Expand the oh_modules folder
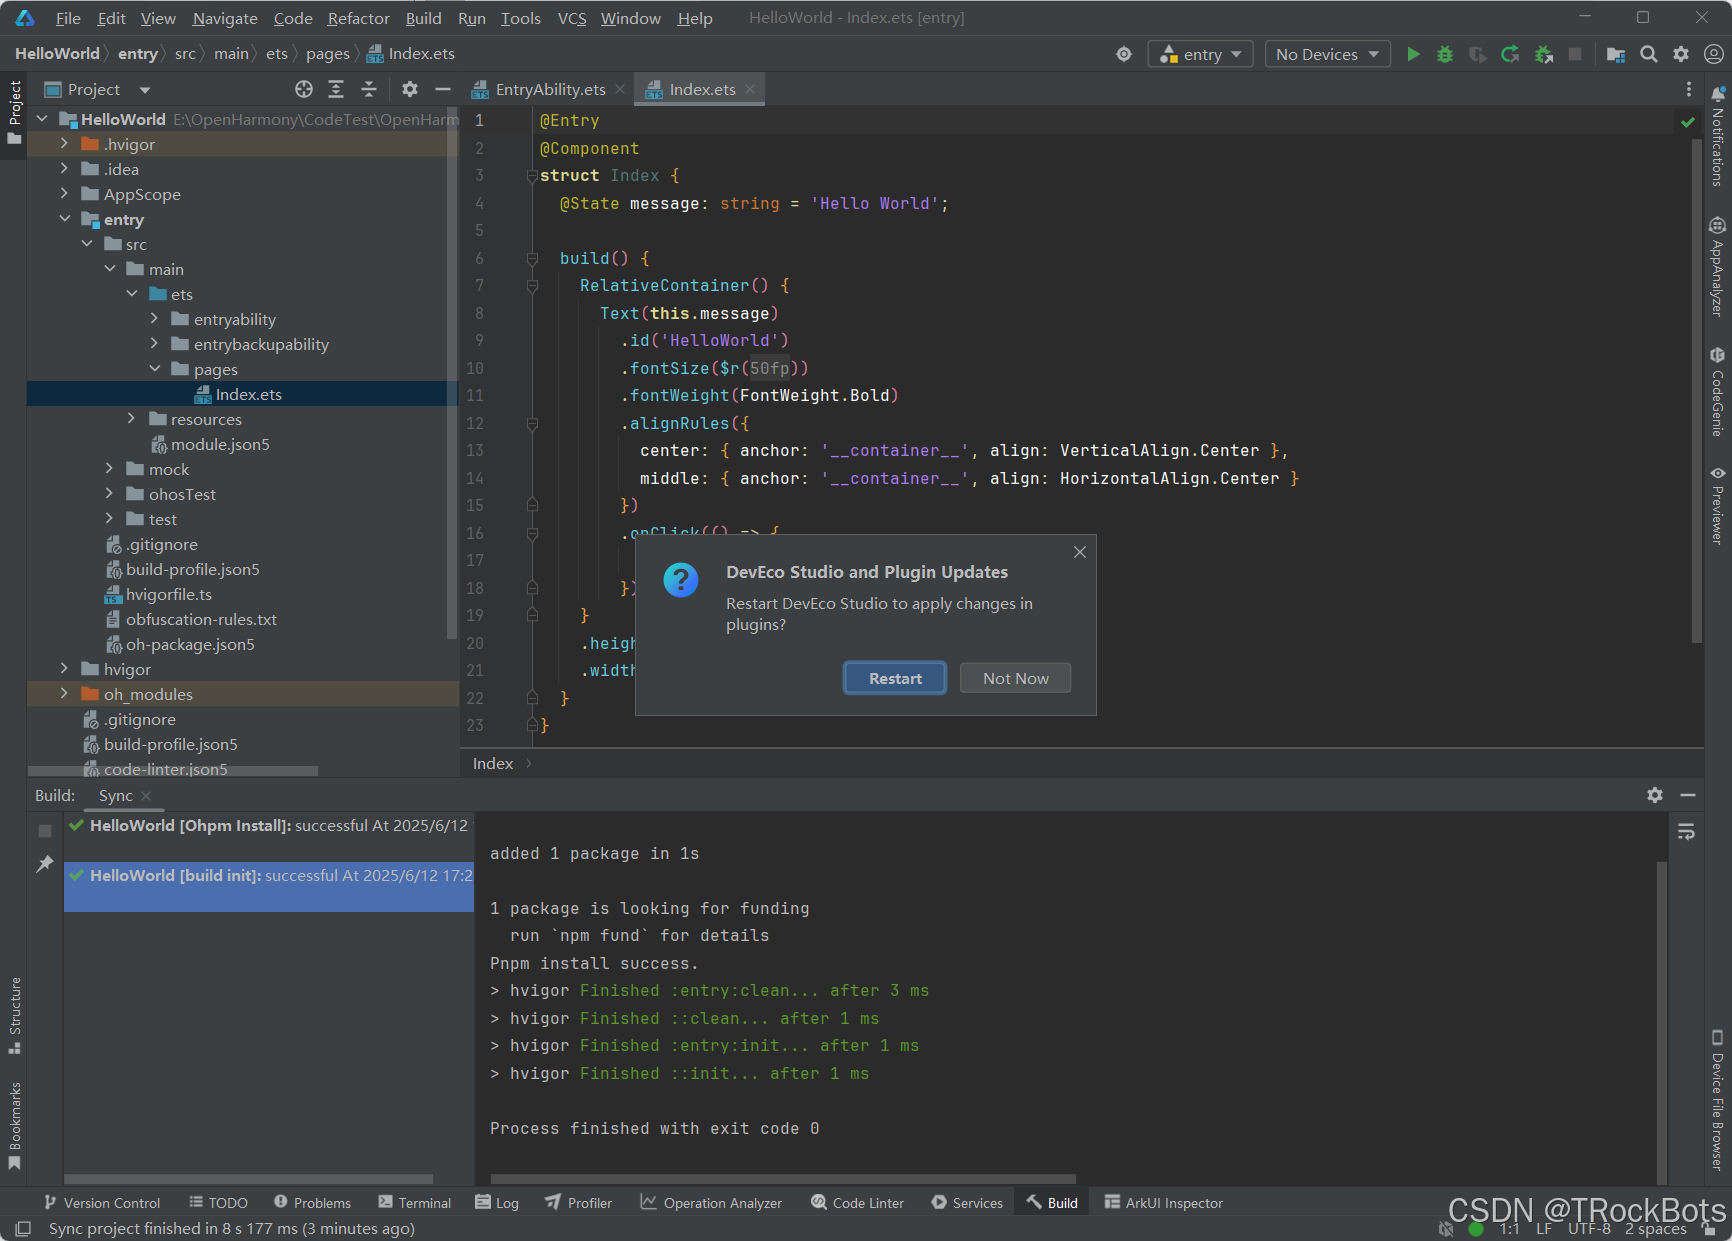This screenshot has width=1732, height=1241. pos(64,694)
